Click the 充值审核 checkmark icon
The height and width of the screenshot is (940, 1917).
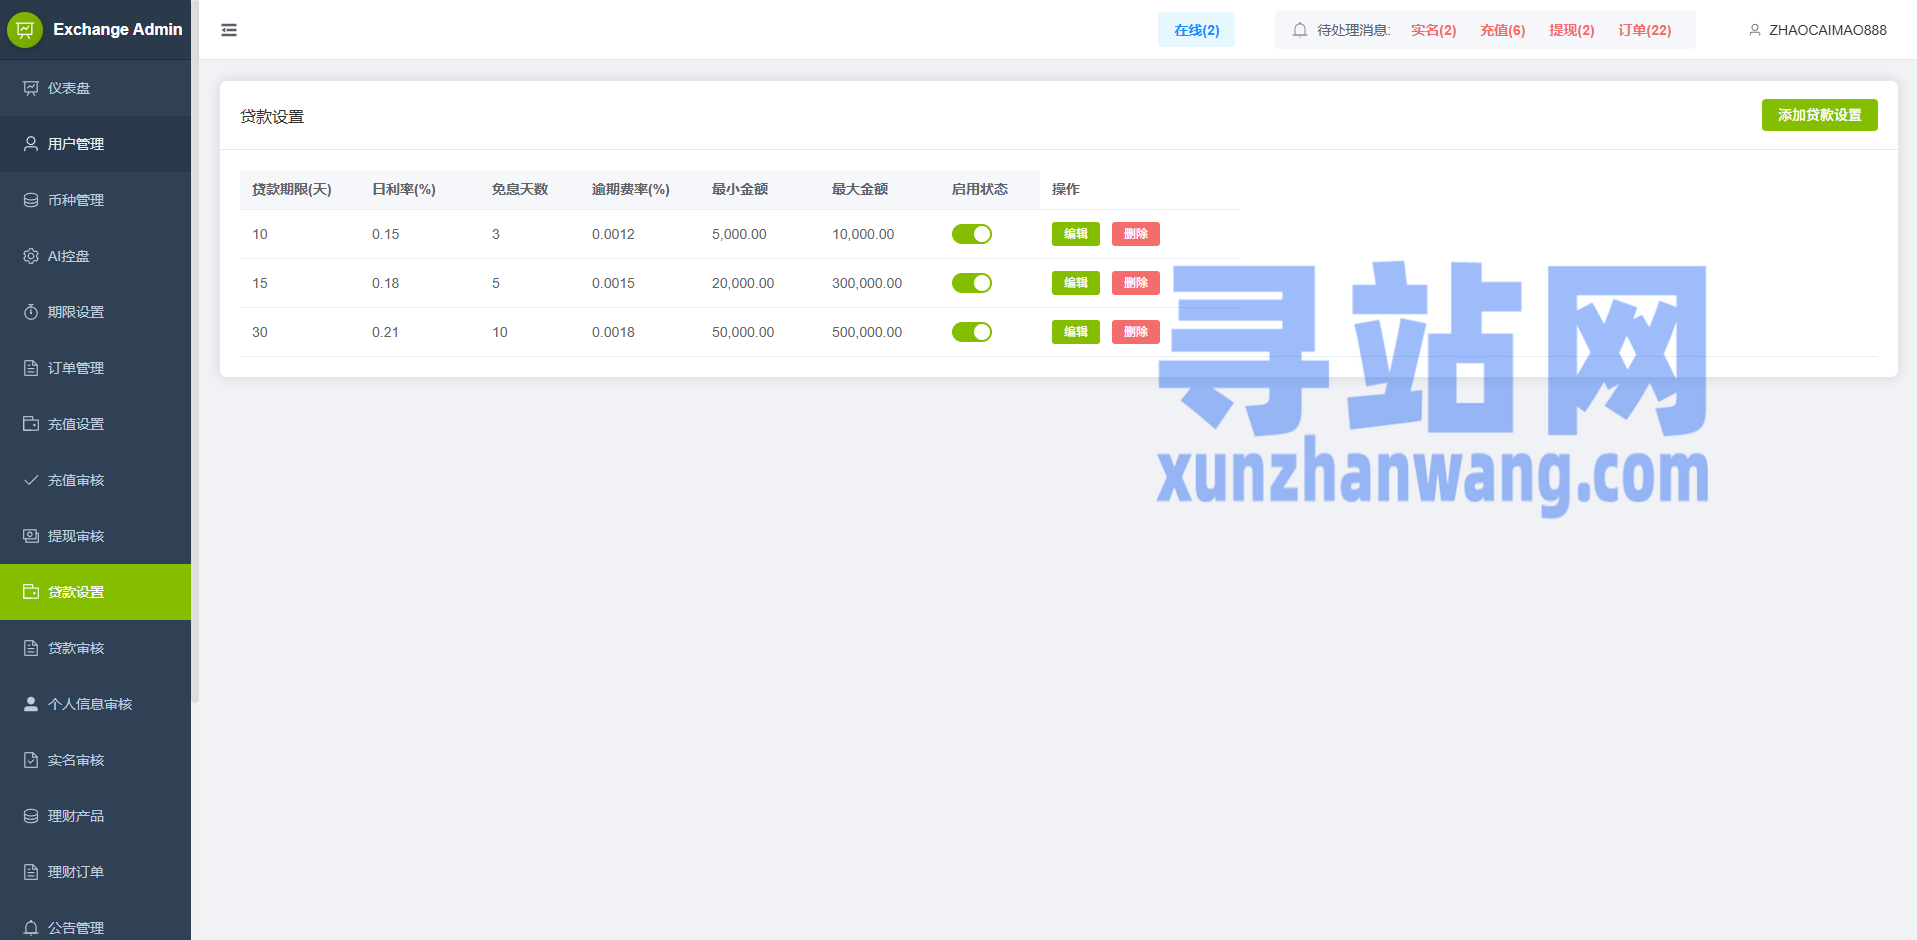pos(31,480)
